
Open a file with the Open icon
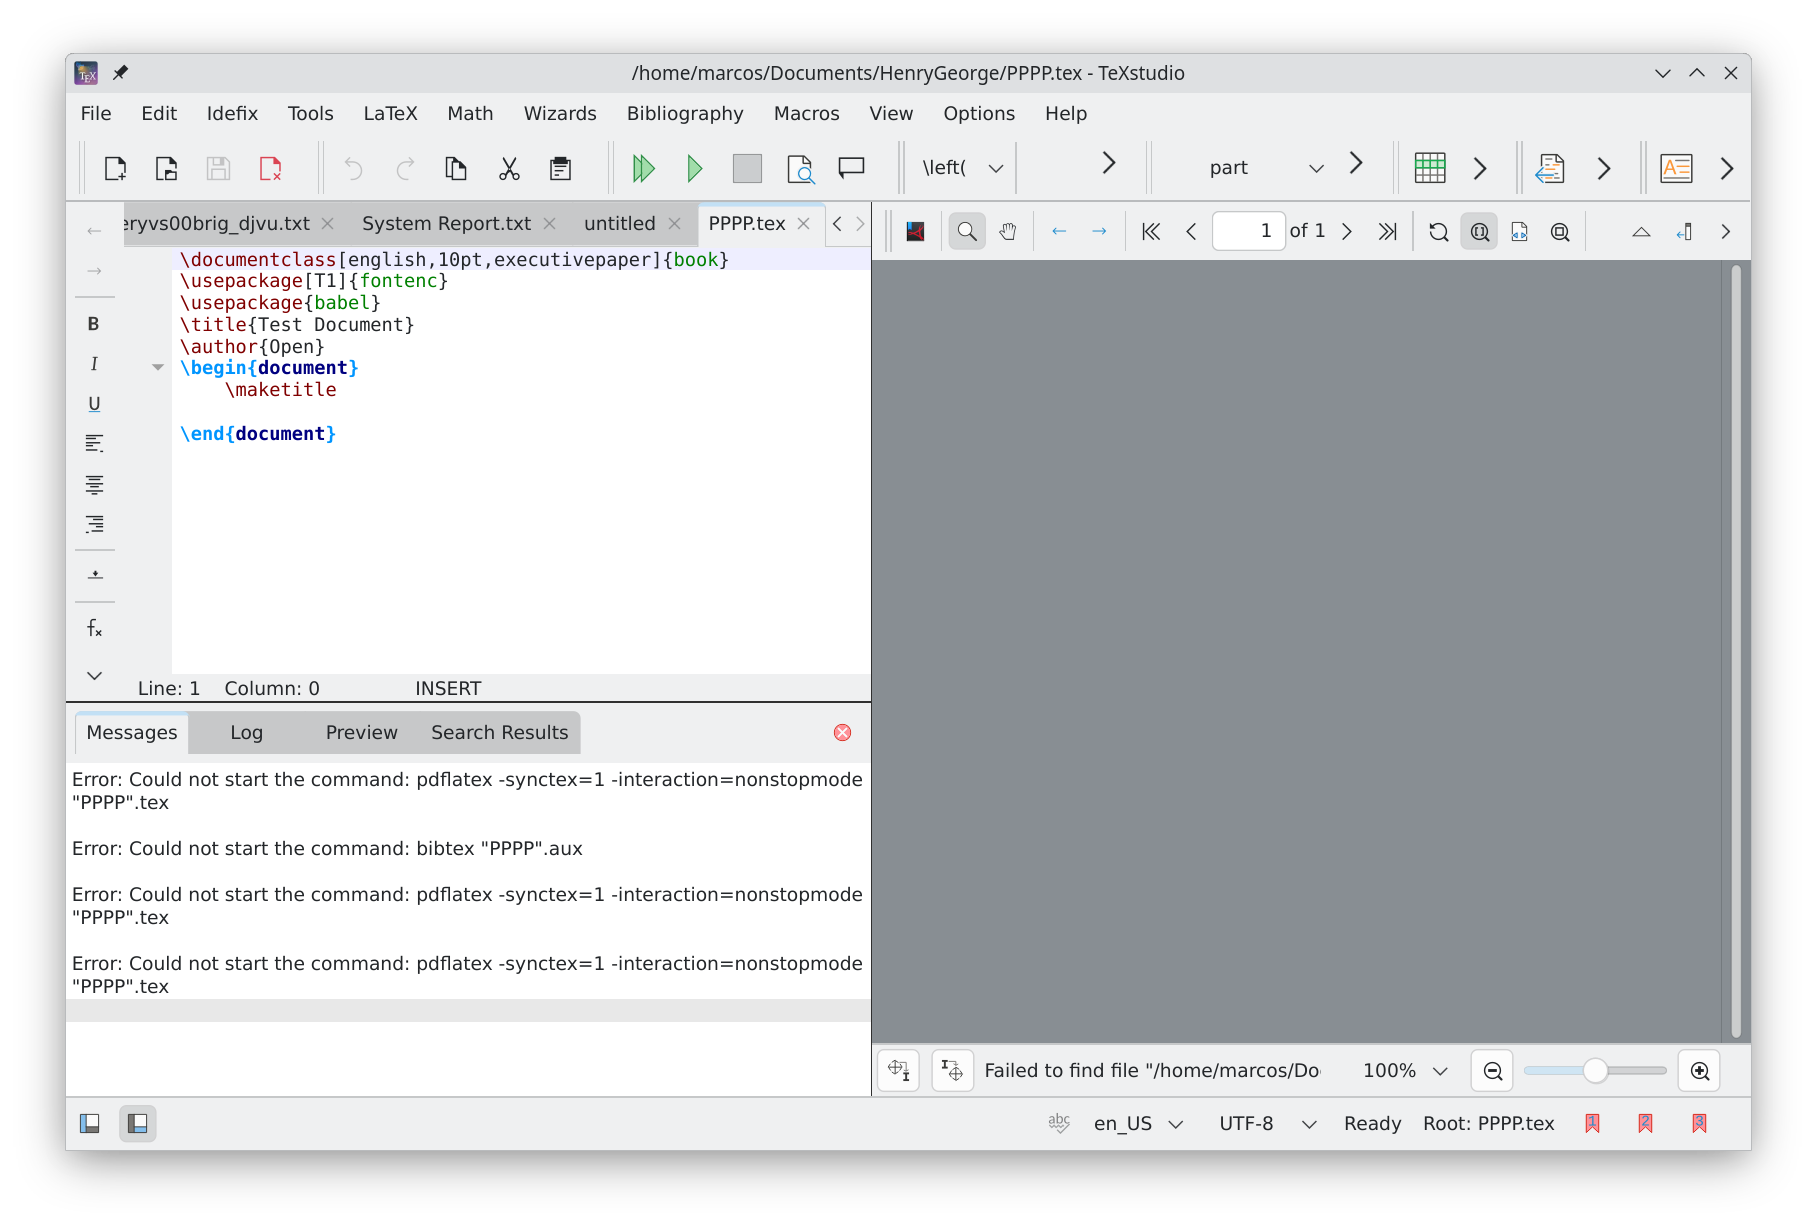click(167, 168)
